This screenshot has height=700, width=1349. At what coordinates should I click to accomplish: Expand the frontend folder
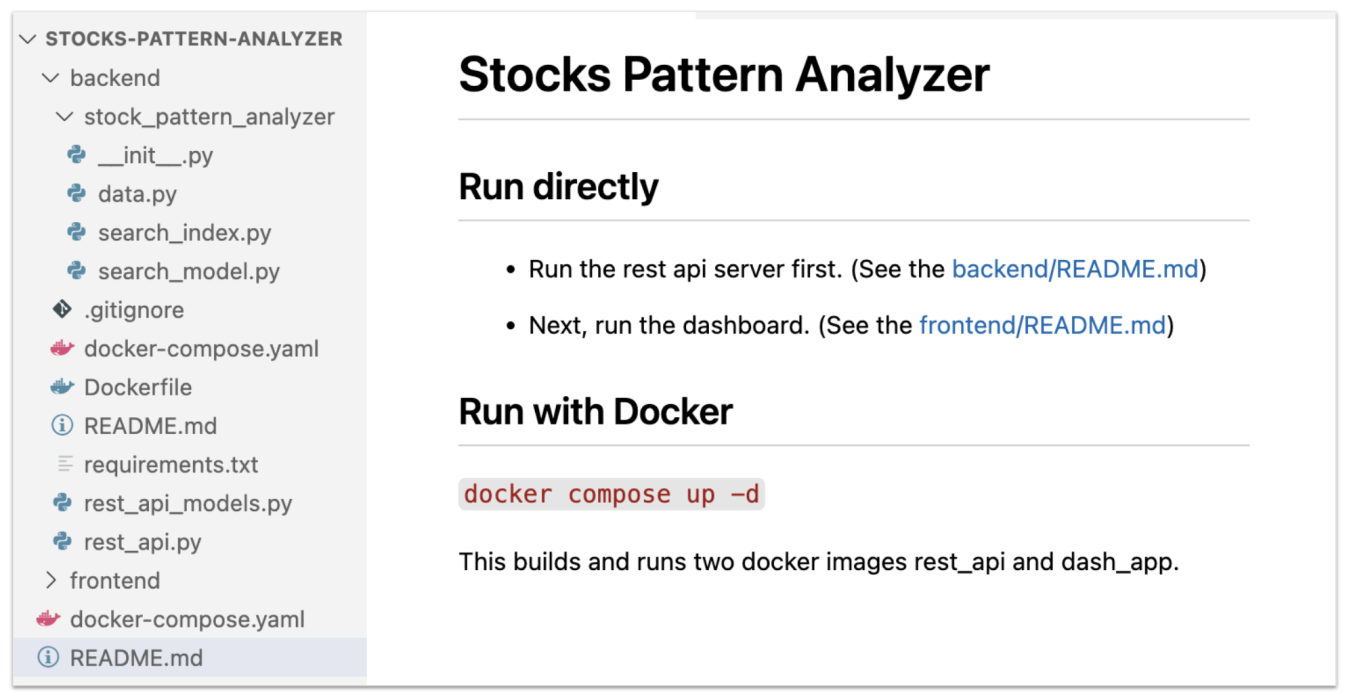(x=51, y=580)
